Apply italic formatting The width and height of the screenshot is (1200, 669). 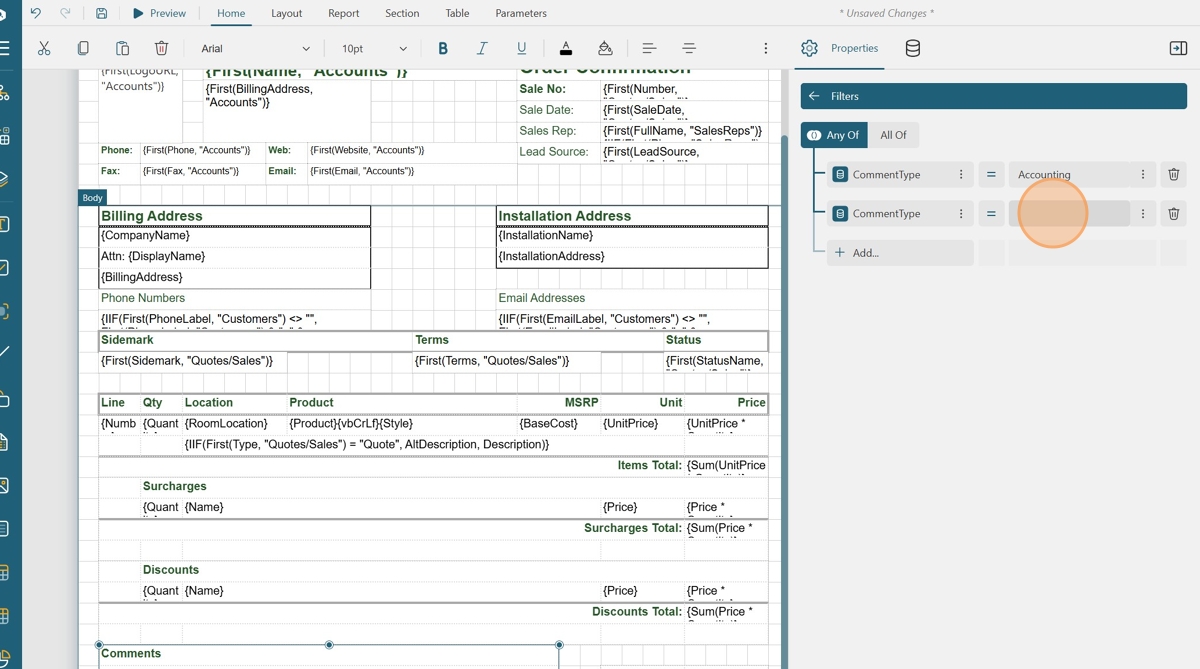(482, 48)
